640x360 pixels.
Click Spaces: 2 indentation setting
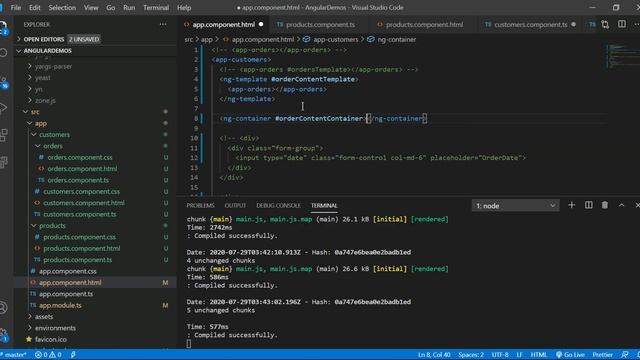tap(471, 355)
